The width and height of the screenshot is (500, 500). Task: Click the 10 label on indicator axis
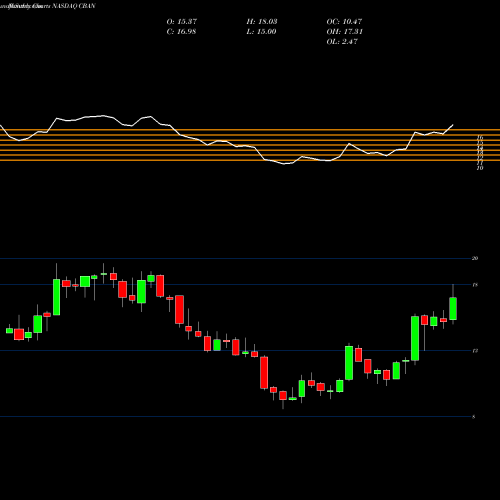480,168
